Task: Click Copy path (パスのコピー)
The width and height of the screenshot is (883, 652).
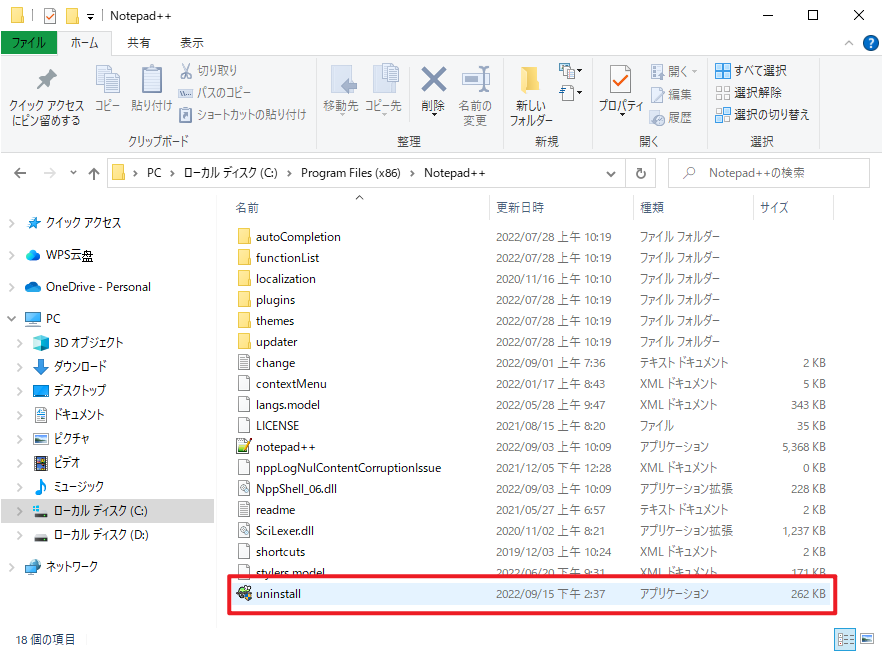Action: click(215, 93)
